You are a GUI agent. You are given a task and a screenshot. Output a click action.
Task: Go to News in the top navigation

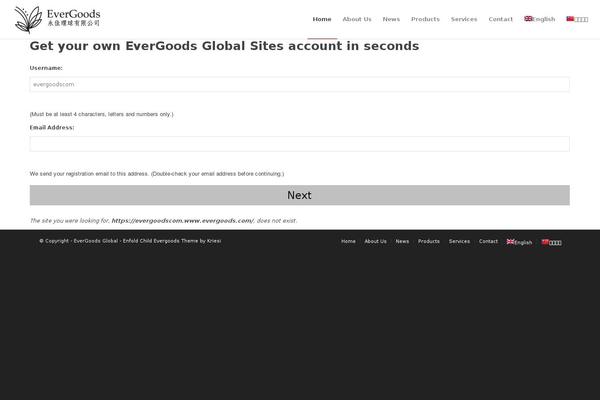(x=391, y=19)
